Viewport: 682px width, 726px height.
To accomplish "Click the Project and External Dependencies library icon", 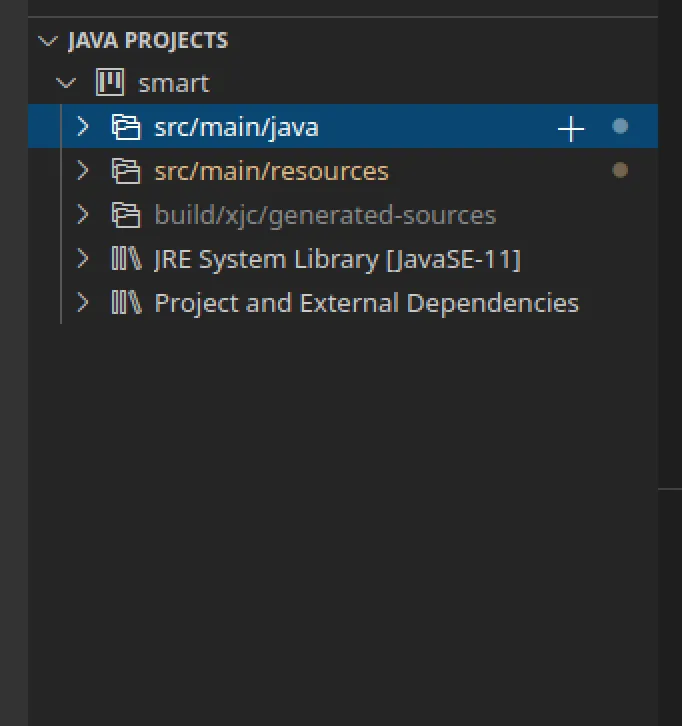I will coord(125,303).
